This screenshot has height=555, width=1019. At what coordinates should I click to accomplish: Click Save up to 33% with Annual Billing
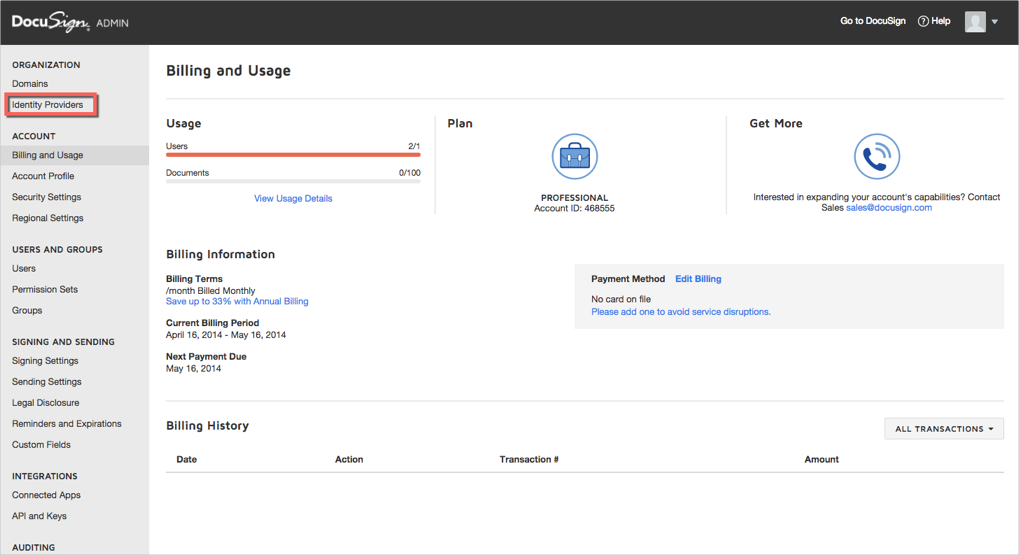tap(237, 301)
